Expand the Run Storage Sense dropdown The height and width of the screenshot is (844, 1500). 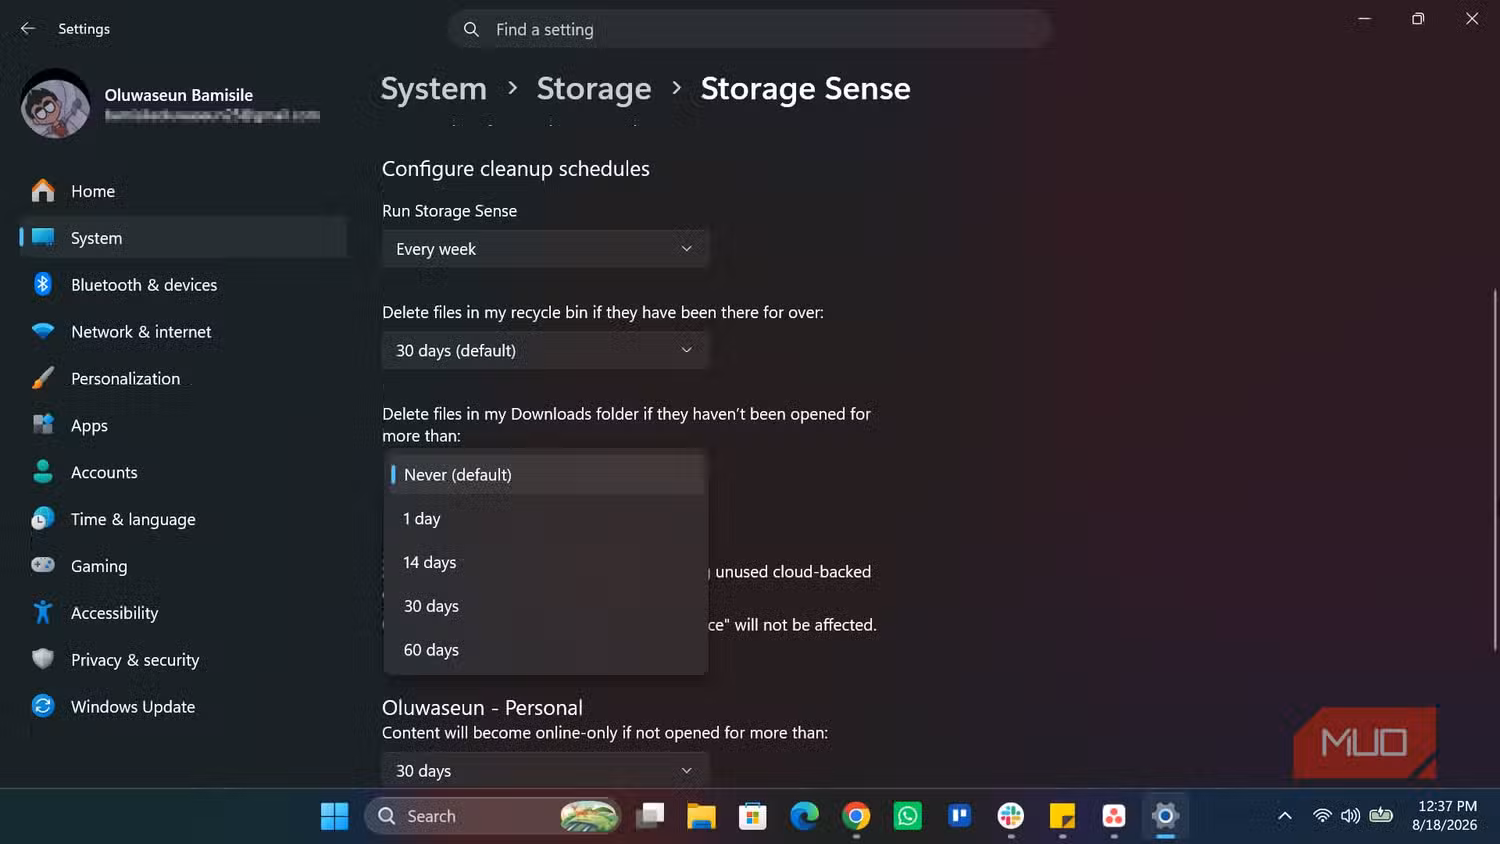545,249
